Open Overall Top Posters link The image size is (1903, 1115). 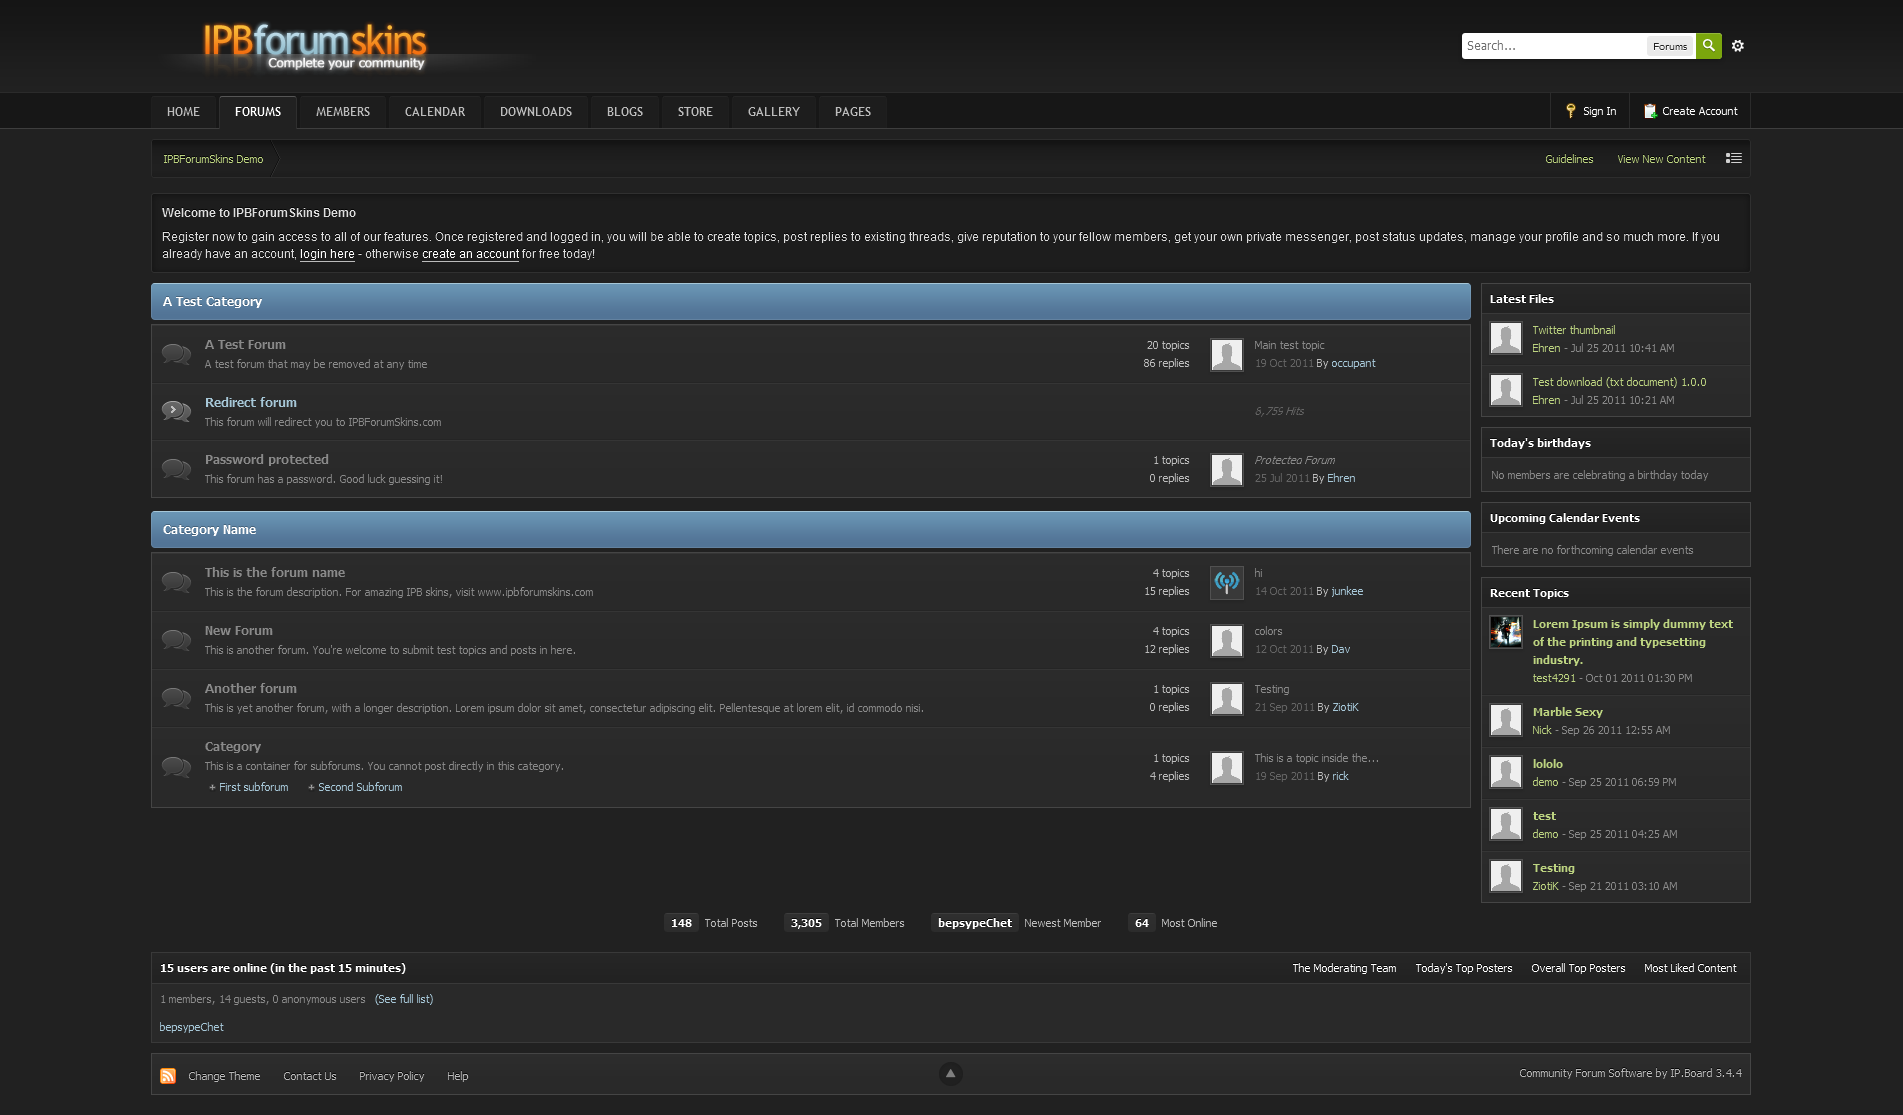[1578, 968]
